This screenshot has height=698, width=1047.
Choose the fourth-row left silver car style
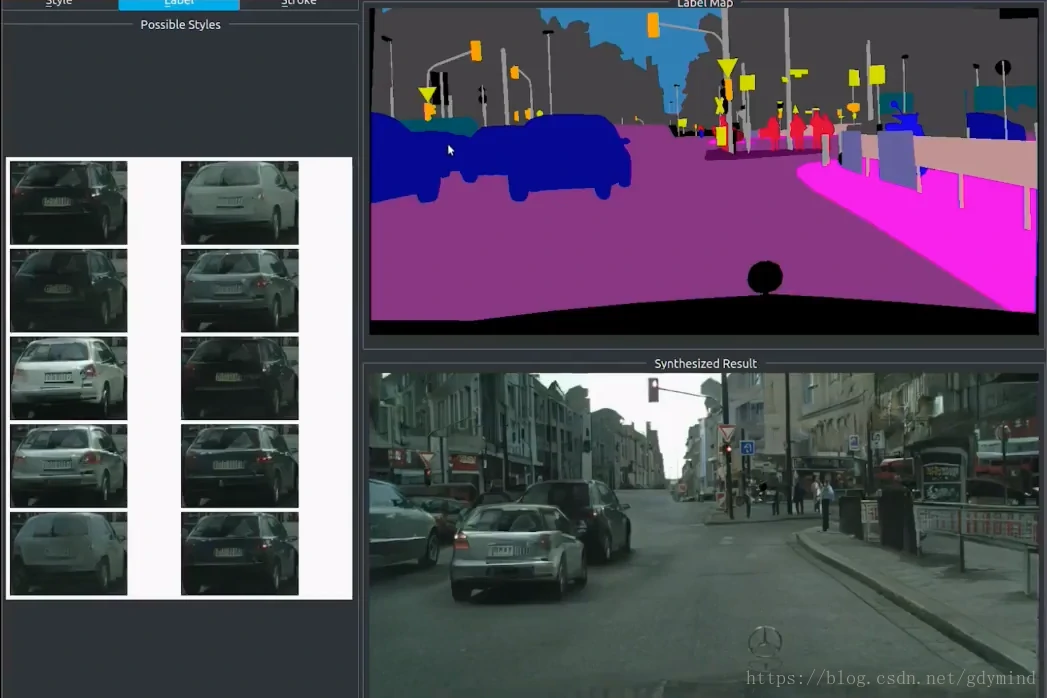pyautogui.click(x=68, y=466)
